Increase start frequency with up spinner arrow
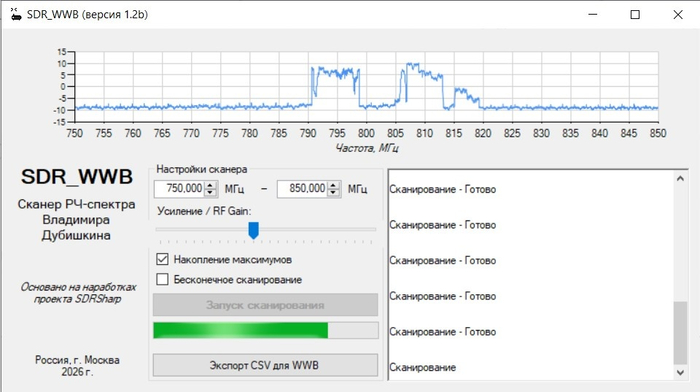The image size is (700, 392). click(x=210, y=185)
